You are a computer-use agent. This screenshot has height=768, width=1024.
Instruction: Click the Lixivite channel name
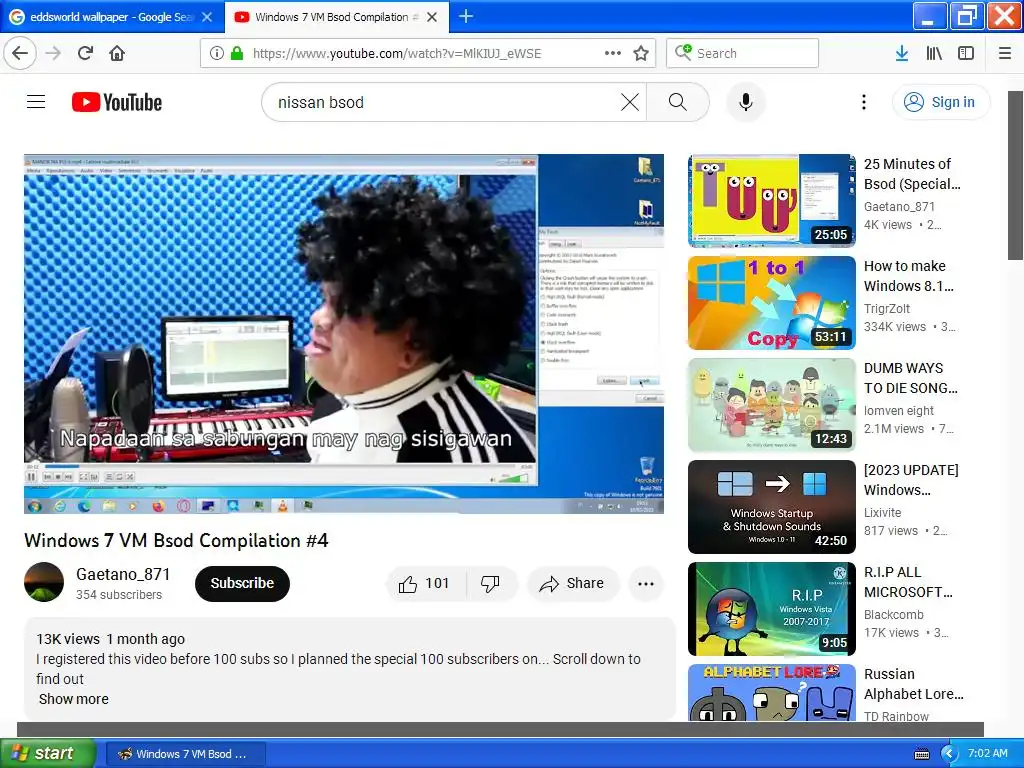[882, 513]
